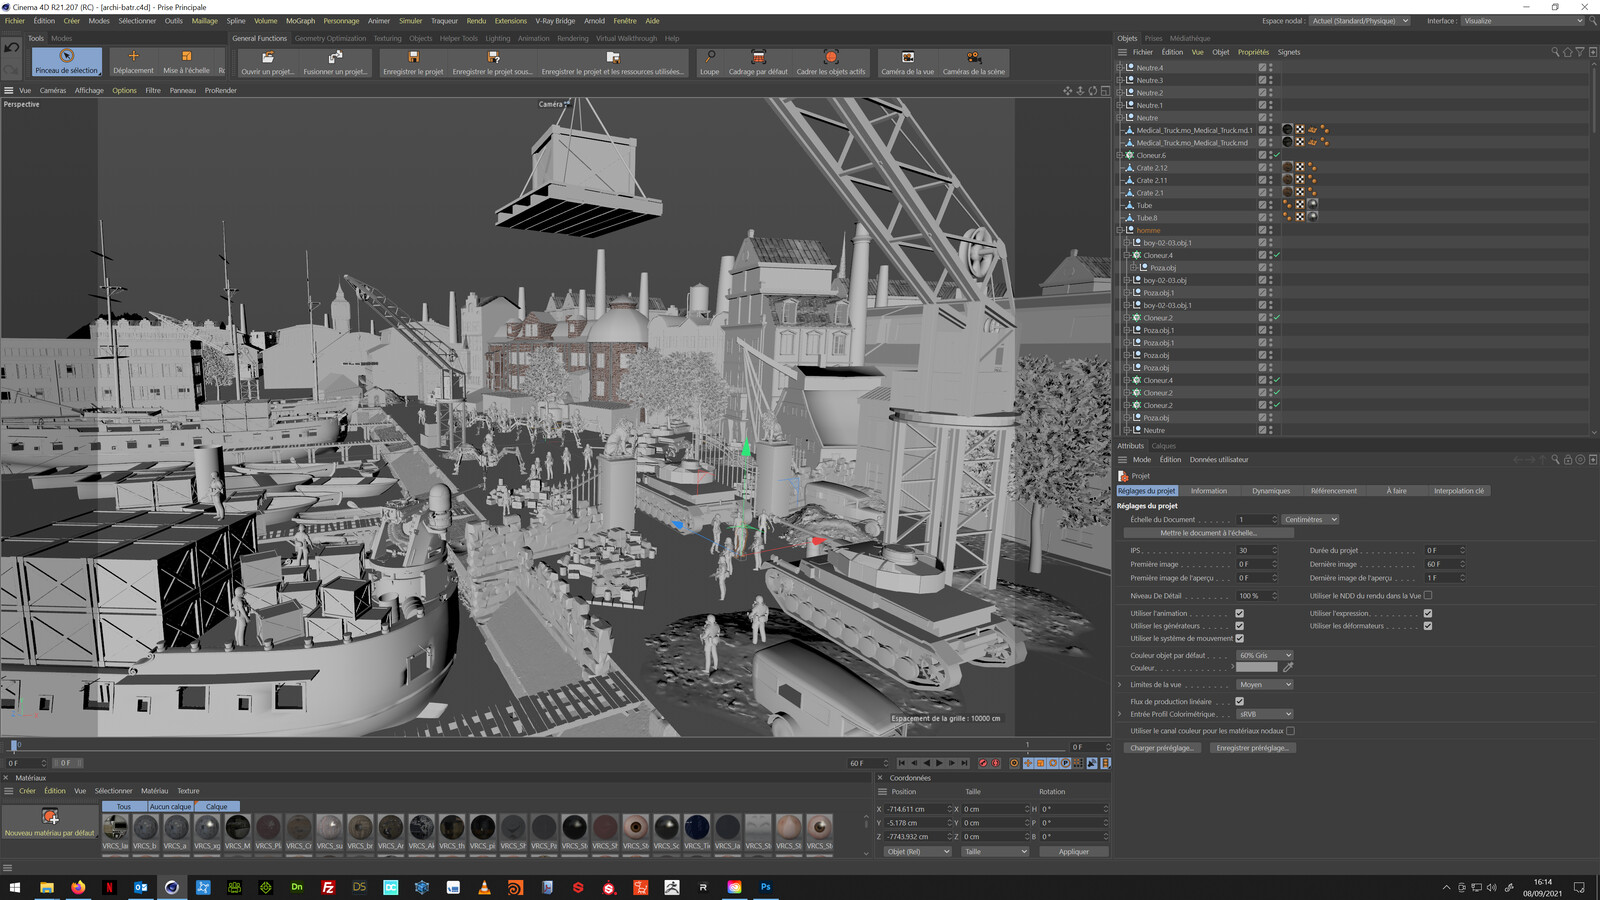Frame active objects with Cadrer les objets actifs
The height and width of the screenshot is (900, 1600).
coord(831,62)
